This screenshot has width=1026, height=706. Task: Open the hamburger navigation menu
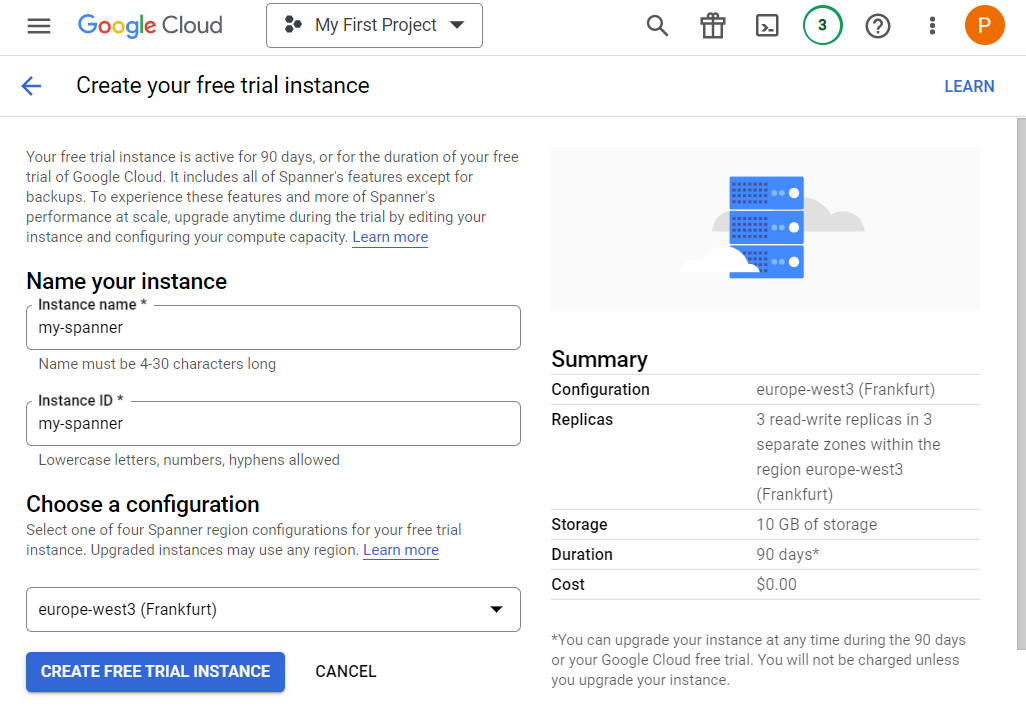coord(39,26)
